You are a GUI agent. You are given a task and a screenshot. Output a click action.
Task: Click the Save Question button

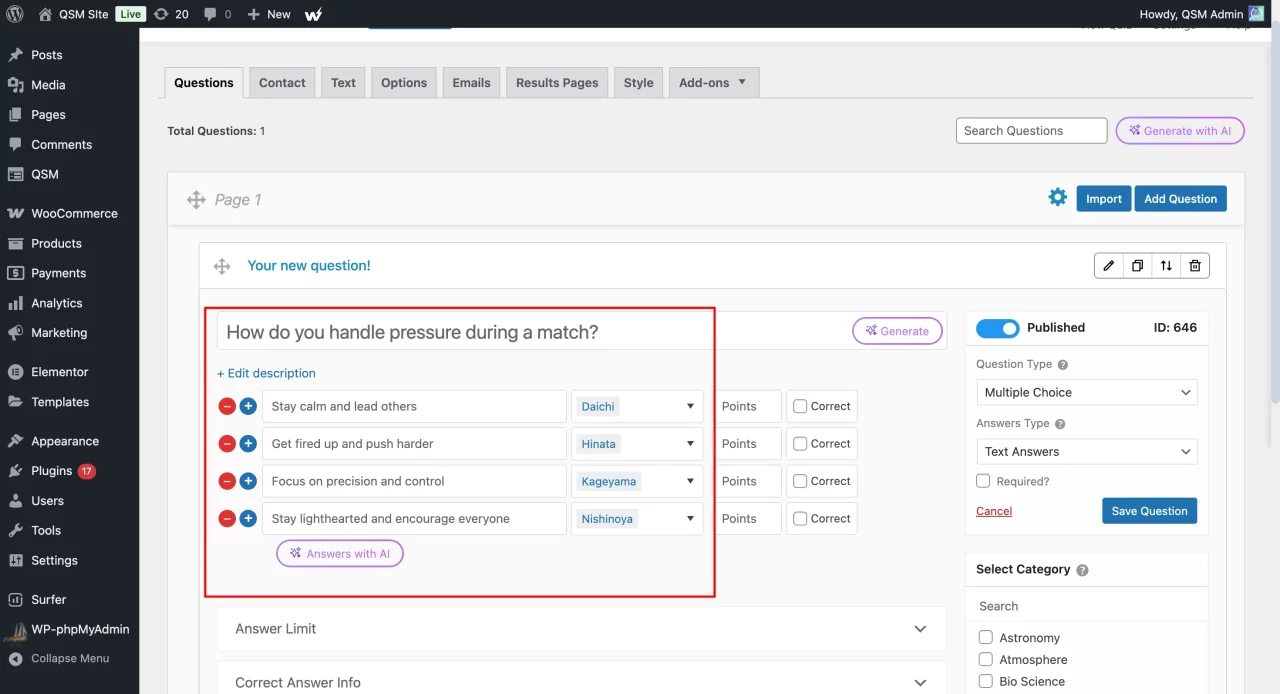(x=1149, y=511)
